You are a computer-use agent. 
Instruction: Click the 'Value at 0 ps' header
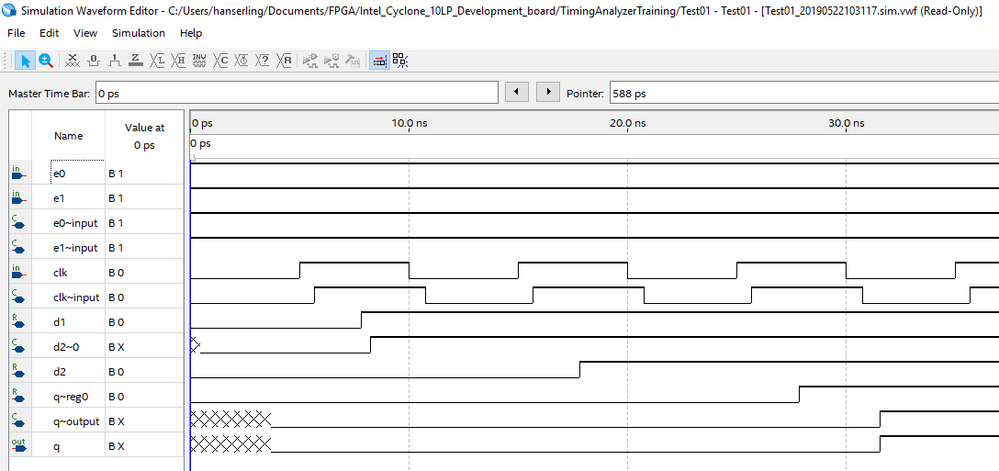145,136
